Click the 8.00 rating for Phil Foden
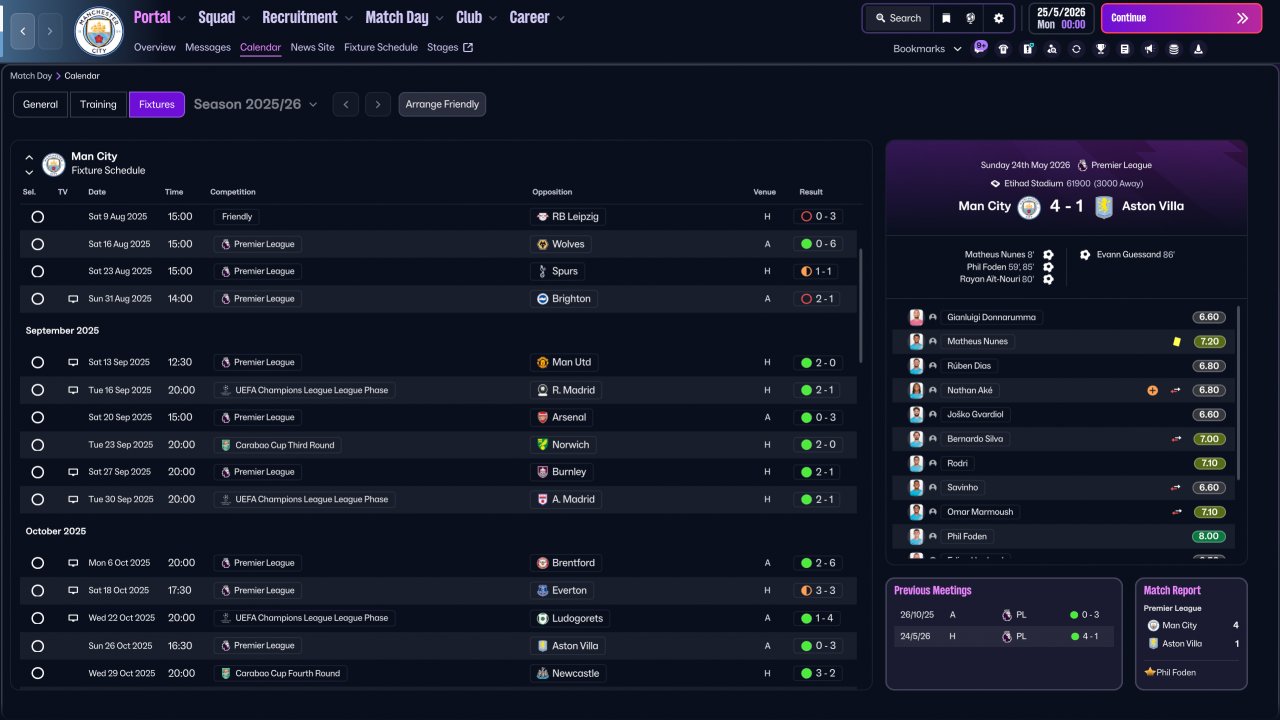 click(x=1209, y=536)
